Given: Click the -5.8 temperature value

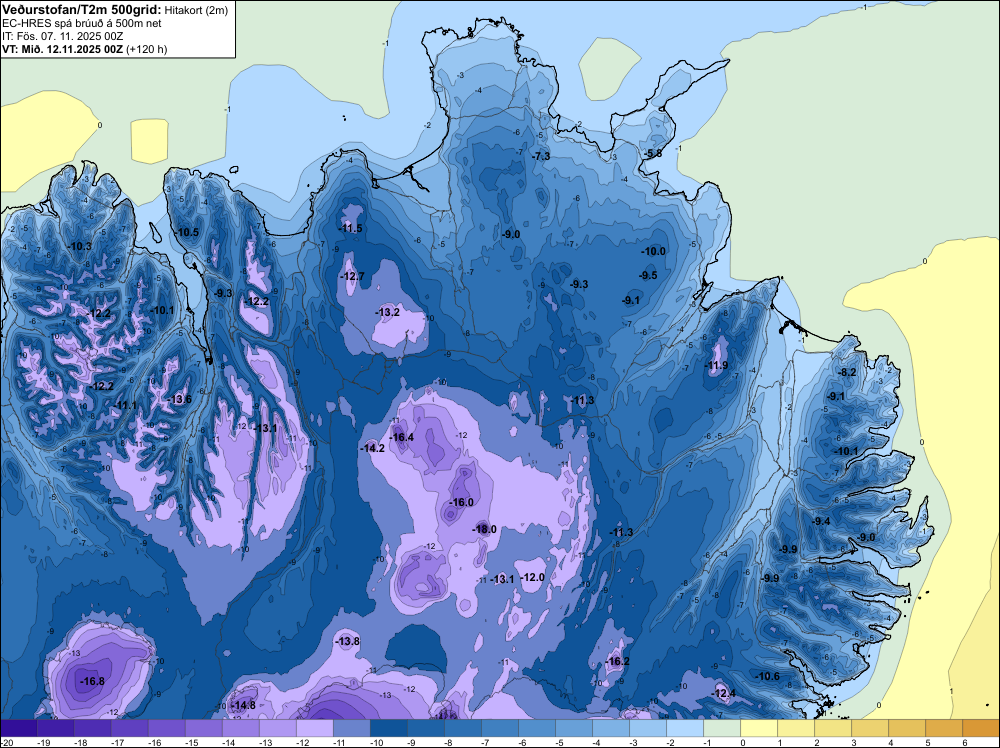Looking at the screenshot, I should coord(652,154).
